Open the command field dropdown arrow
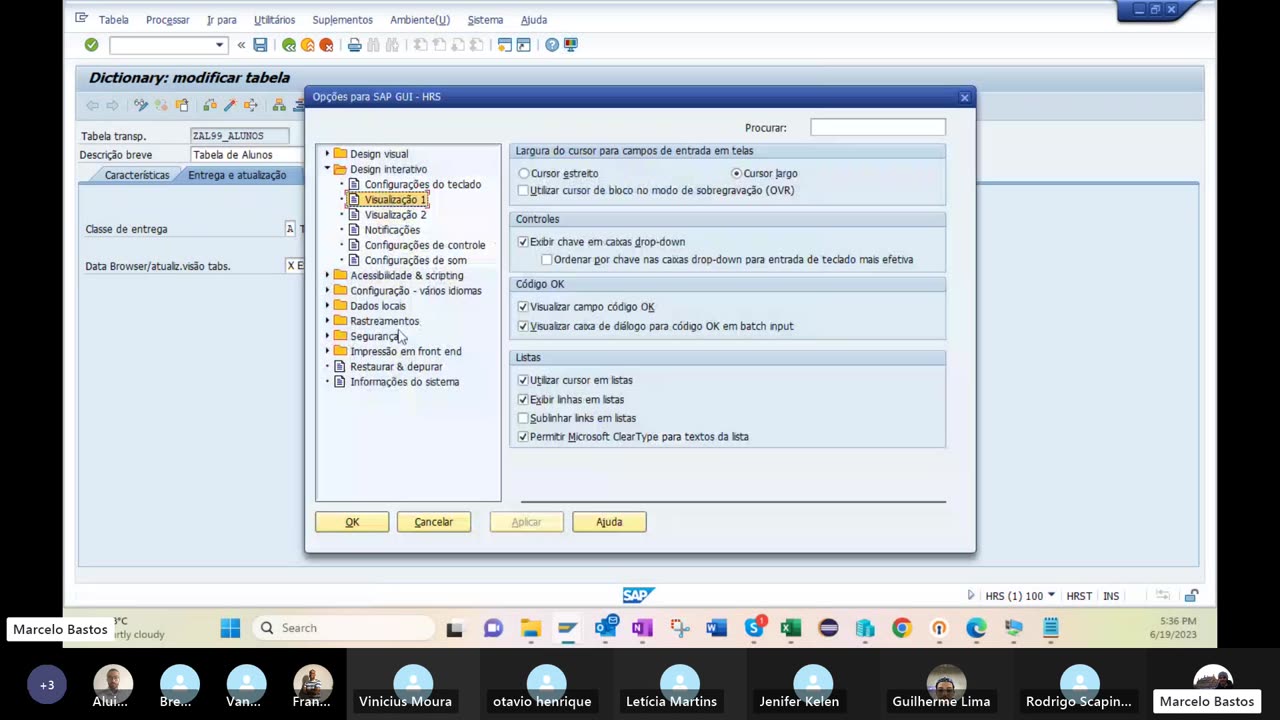 tap(219, 45)
